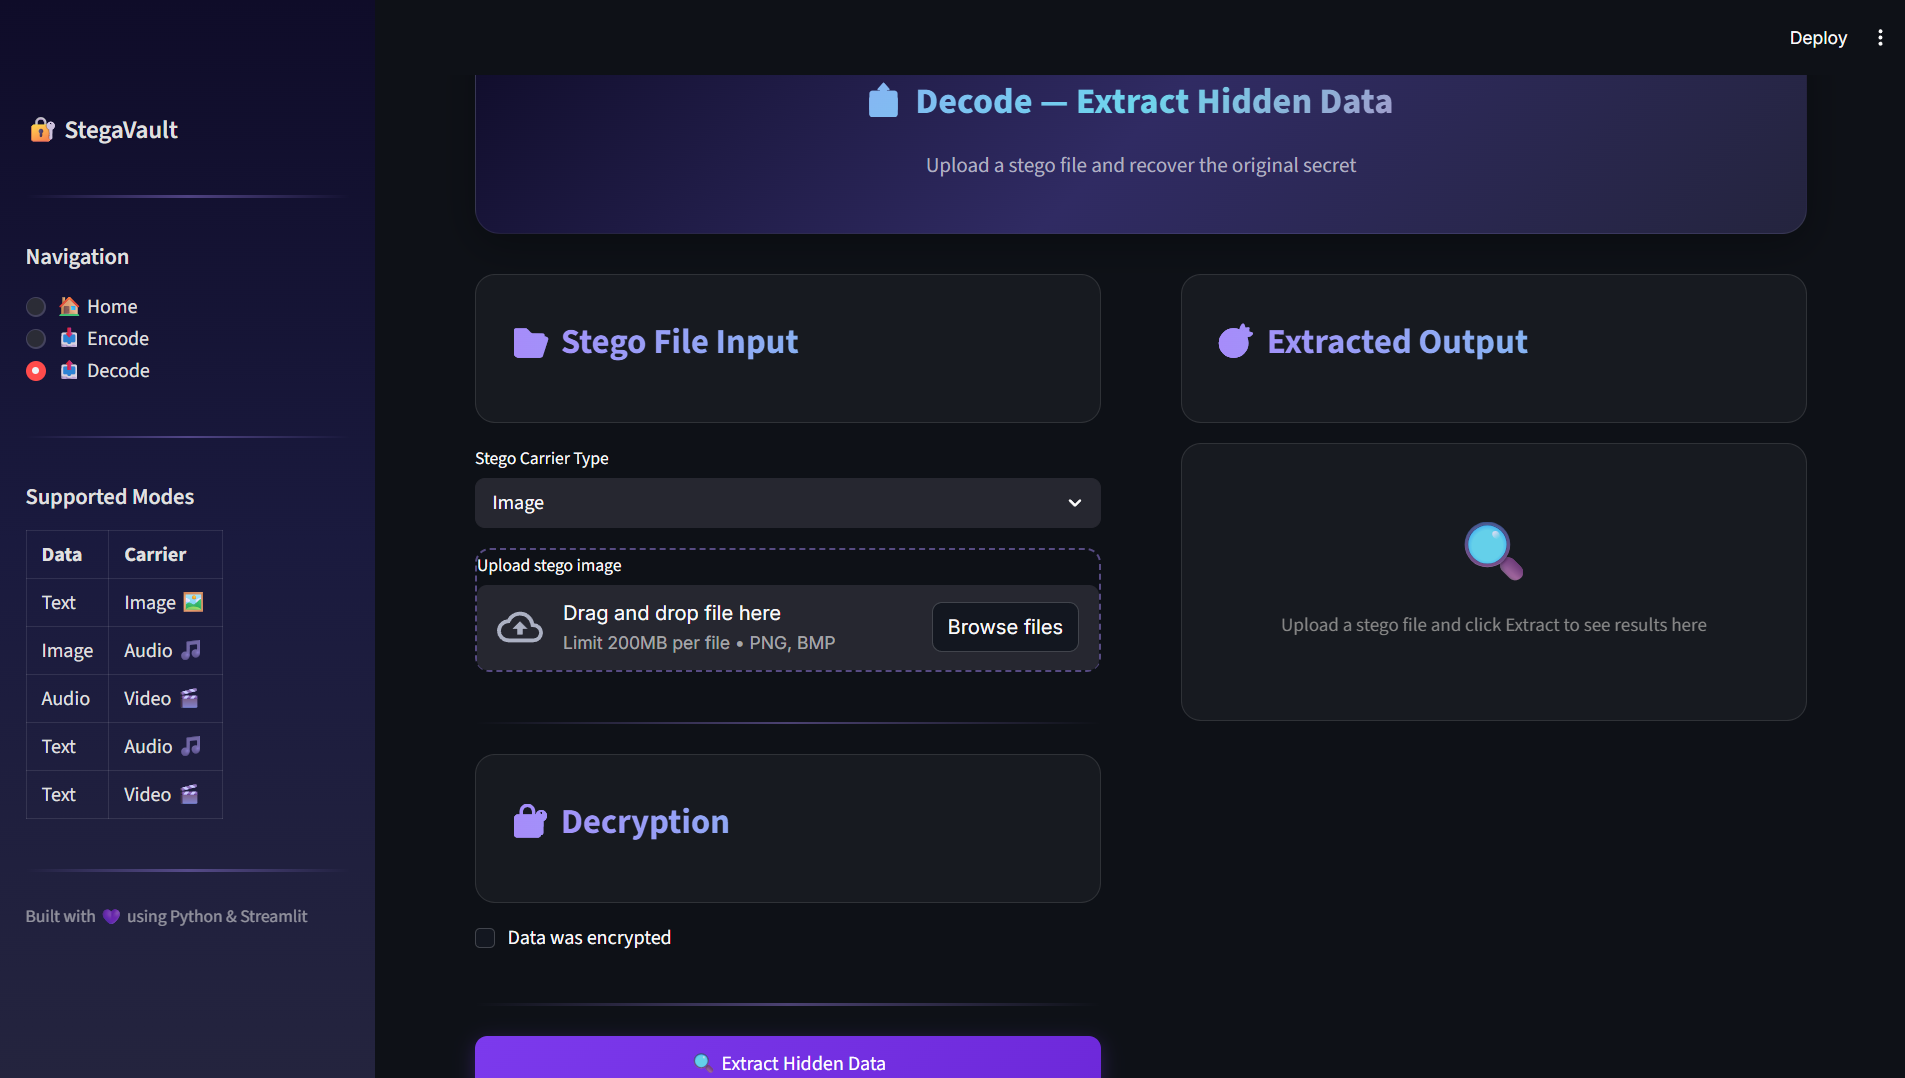Click the Decode header clipboard icon
The image size is (1905, 1078).
884,101
